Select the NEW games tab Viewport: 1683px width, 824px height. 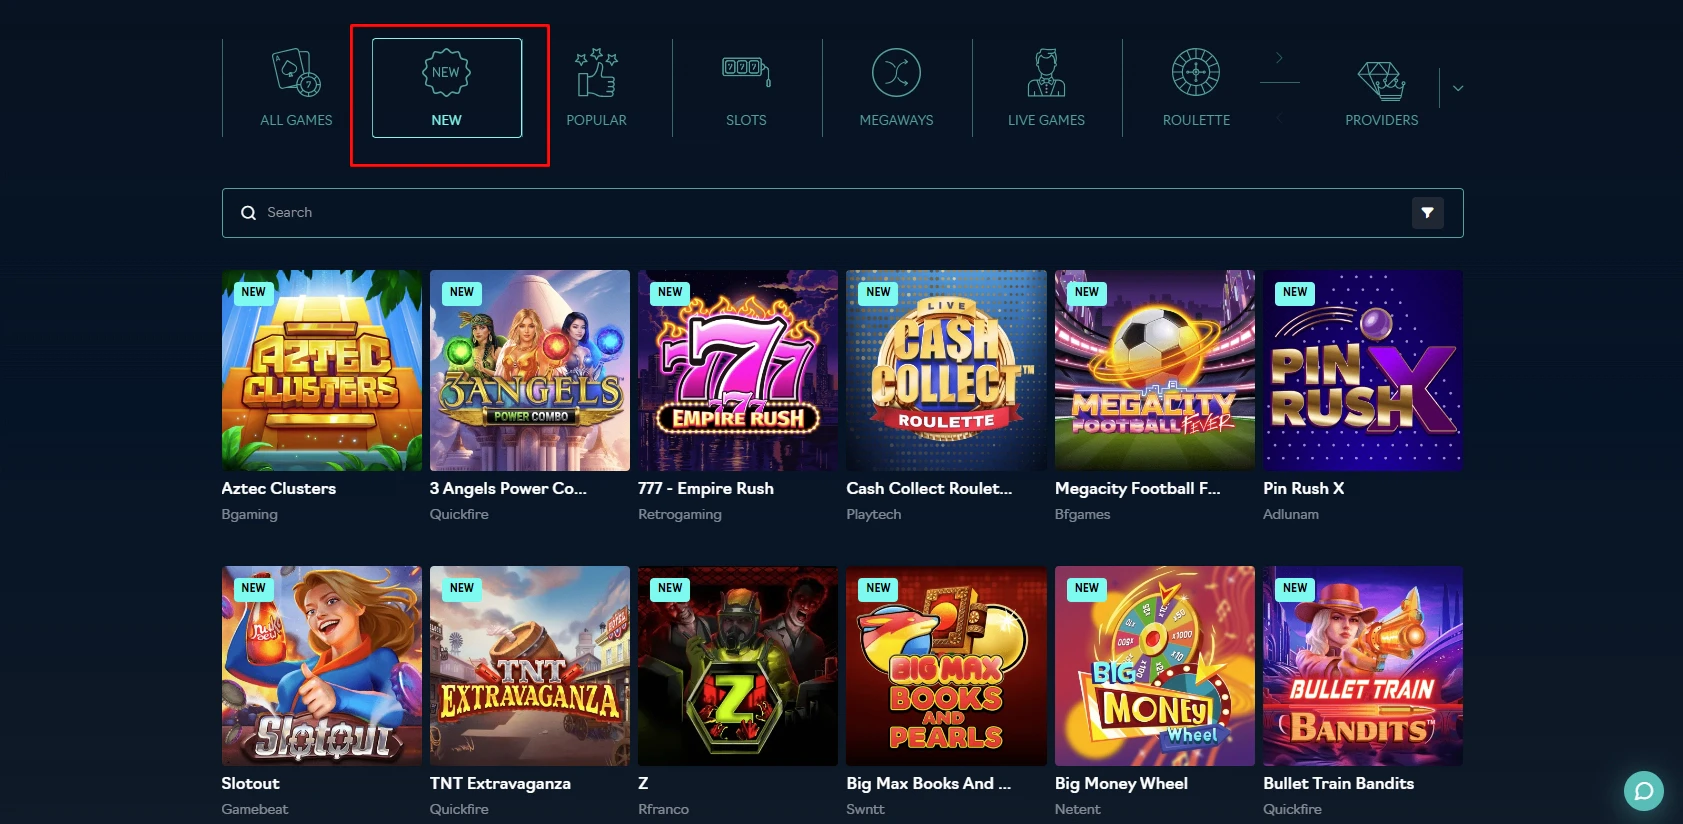click(x=447, y=88)
